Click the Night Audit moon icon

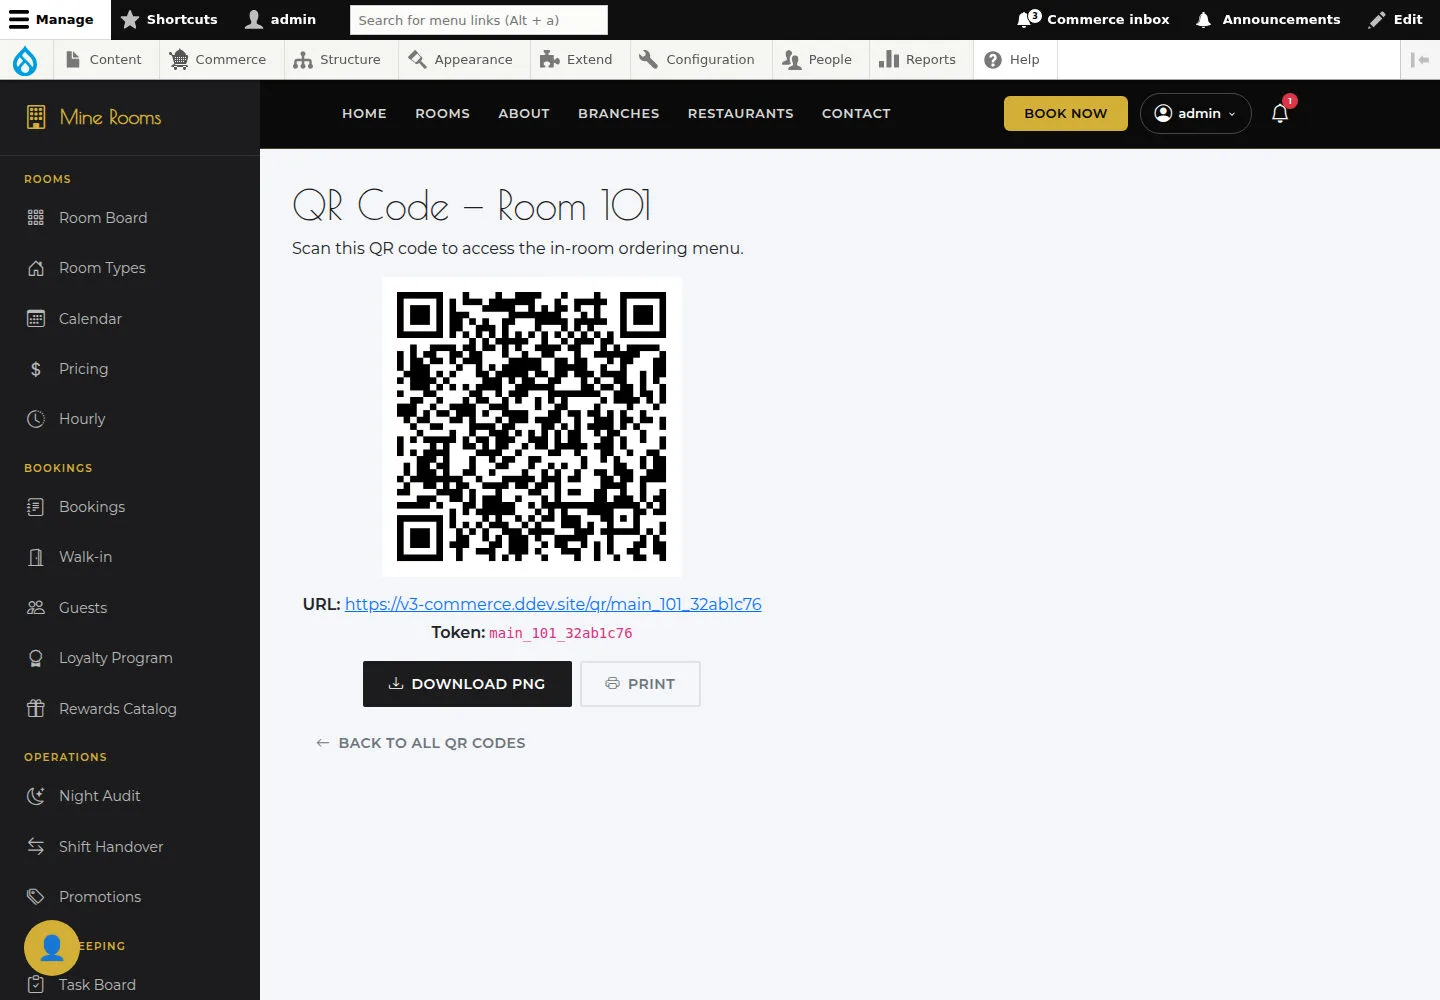point(36,796)
